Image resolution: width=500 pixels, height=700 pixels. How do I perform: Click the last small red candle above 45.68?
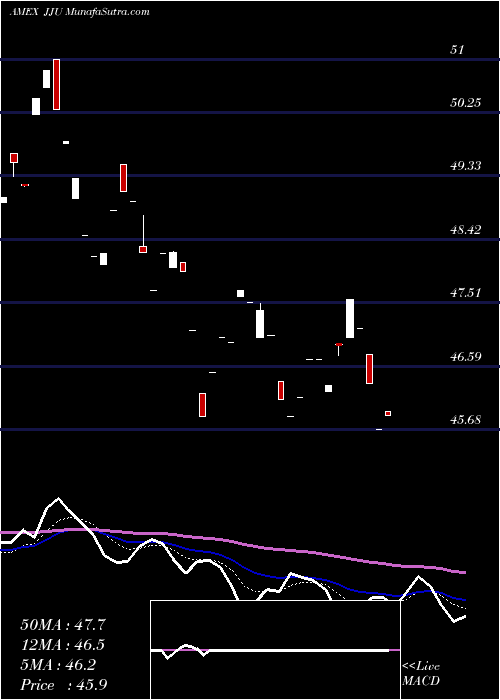coord(388,413)
